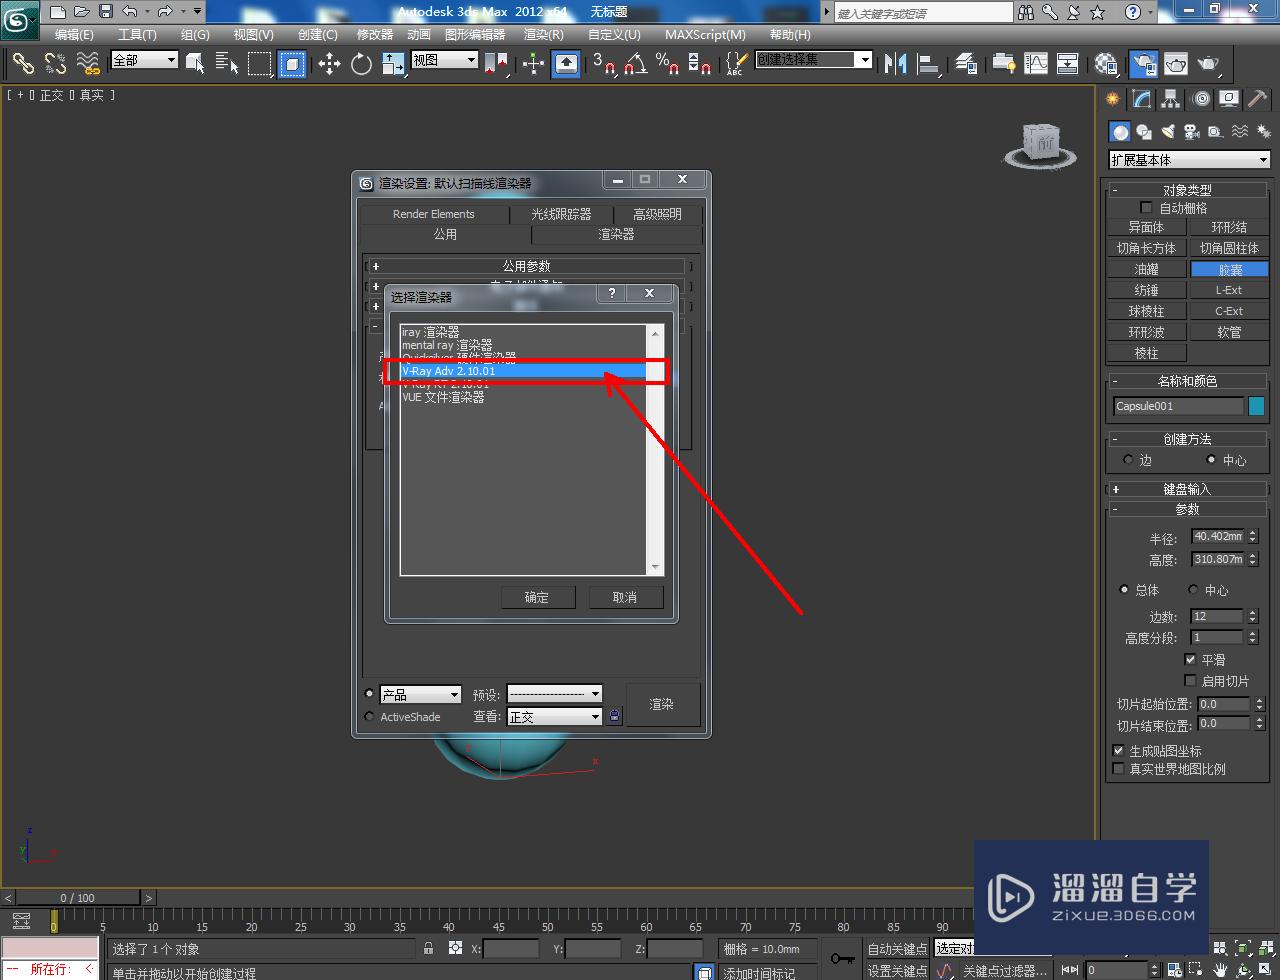Open the 全部 selection filter dropdown
This screenshot has width=1280, height=980.
144,60
